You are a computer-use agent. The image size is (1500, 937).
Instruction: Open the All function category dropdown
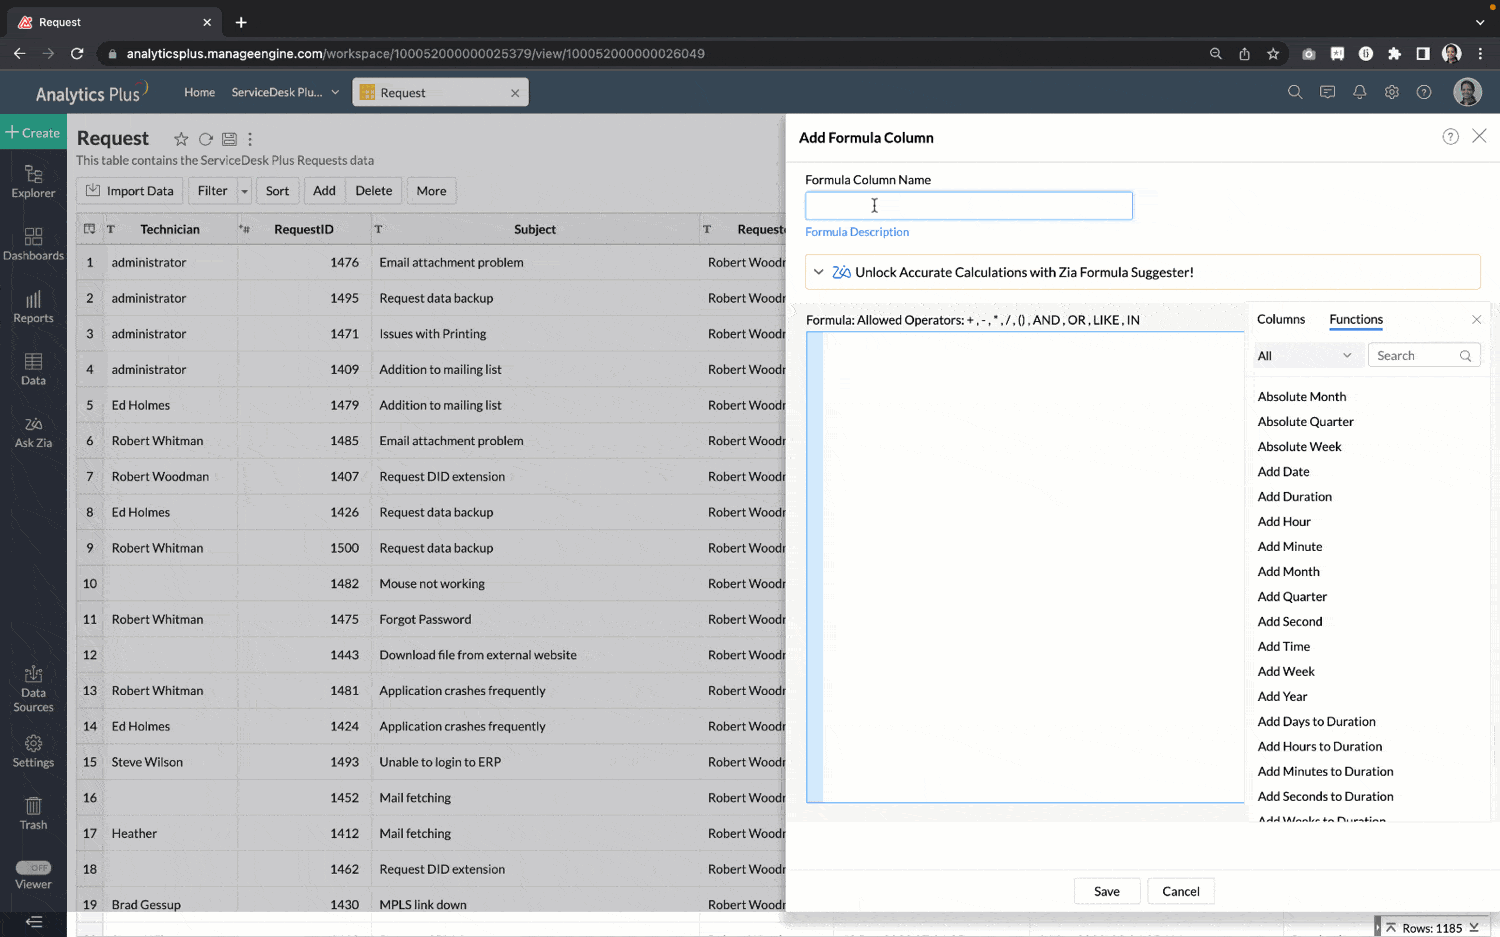(x=1304, y=356)
